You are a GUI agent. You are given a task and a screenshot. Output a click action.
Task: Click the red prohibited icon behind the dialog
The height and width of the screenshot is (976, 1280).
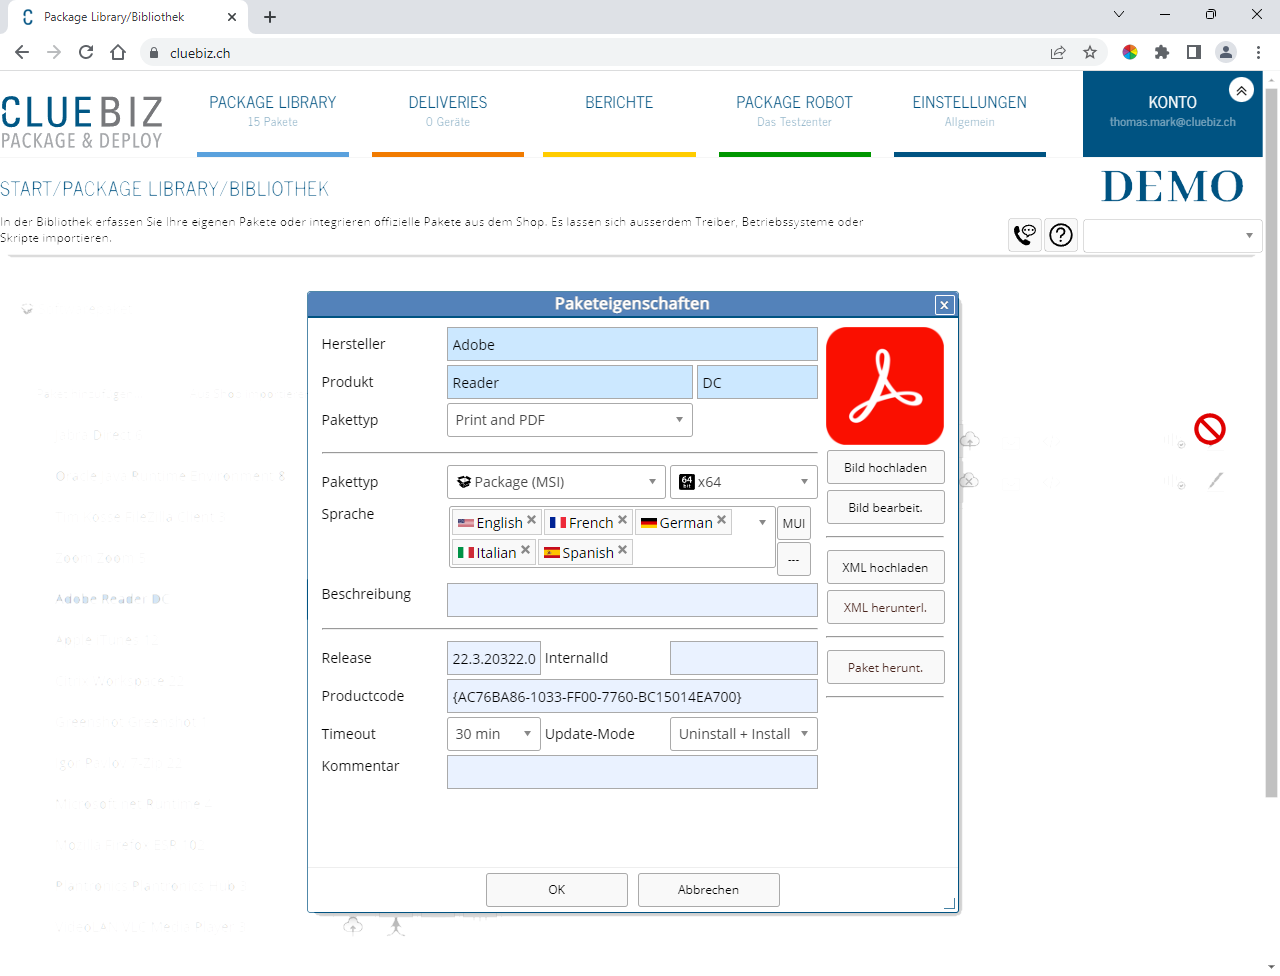click(1210, 429)
